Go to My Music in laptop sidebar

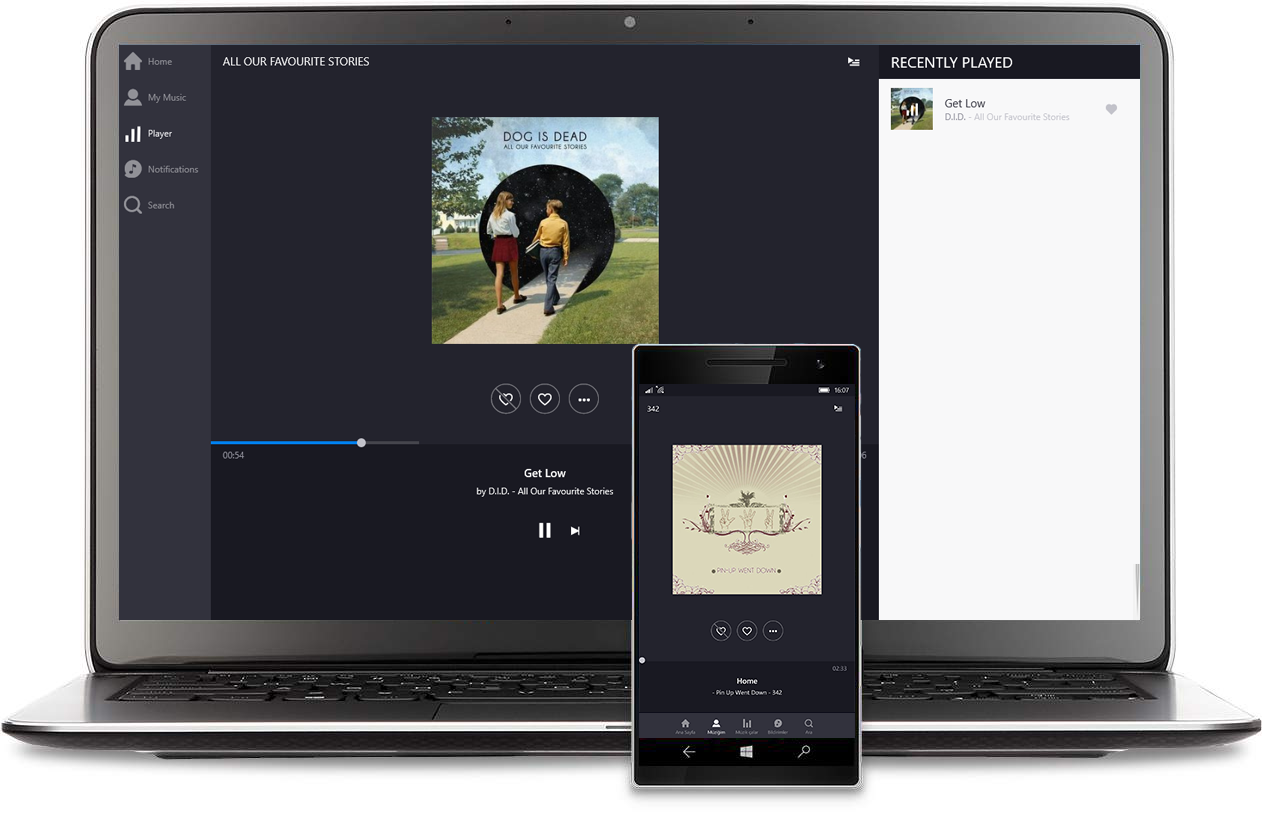point(154,97)
